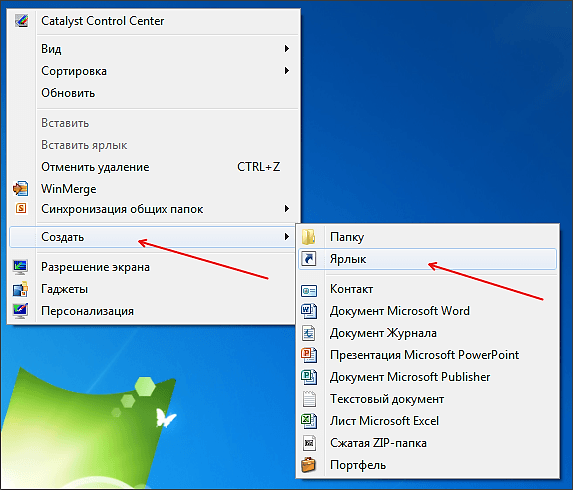Click the WinMerge icon
Viewport: 573px width, 490px height.
[x=20, y=189]
